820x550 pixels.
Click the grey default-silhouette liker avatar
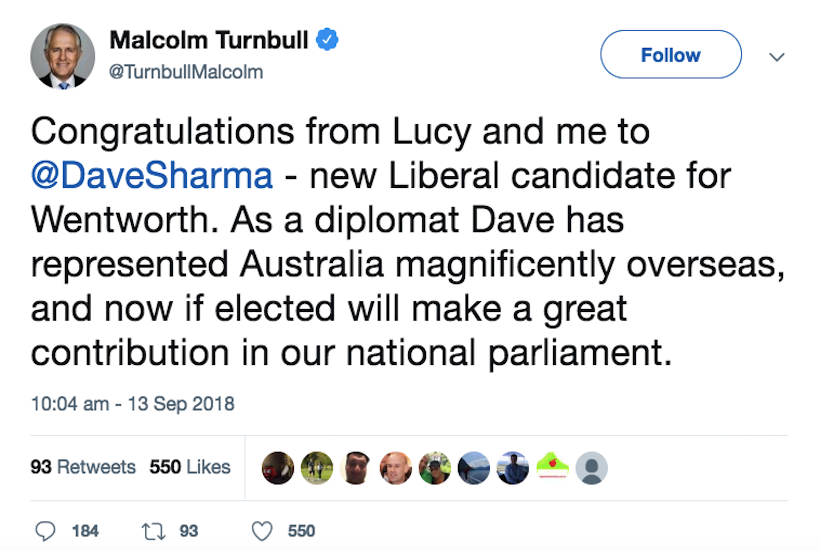pyautogui.click(x=593, y=468)
